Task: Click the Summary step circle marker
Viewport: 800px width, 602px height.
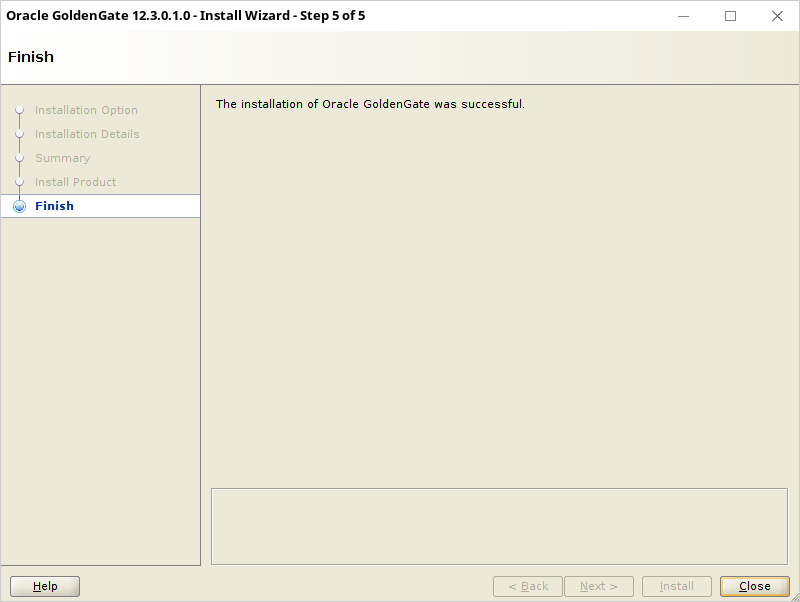Action: pyautogui.click(x=19, y=158)
